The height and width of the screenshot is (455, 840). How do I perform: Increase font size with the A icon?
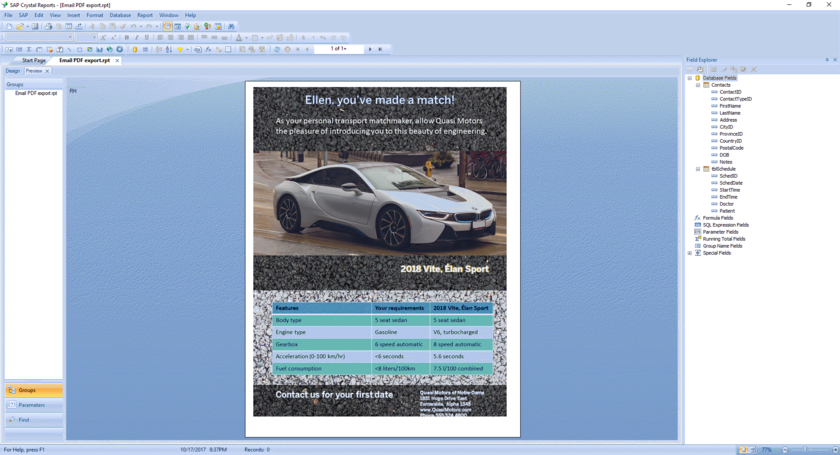click(x=103, y=38)
